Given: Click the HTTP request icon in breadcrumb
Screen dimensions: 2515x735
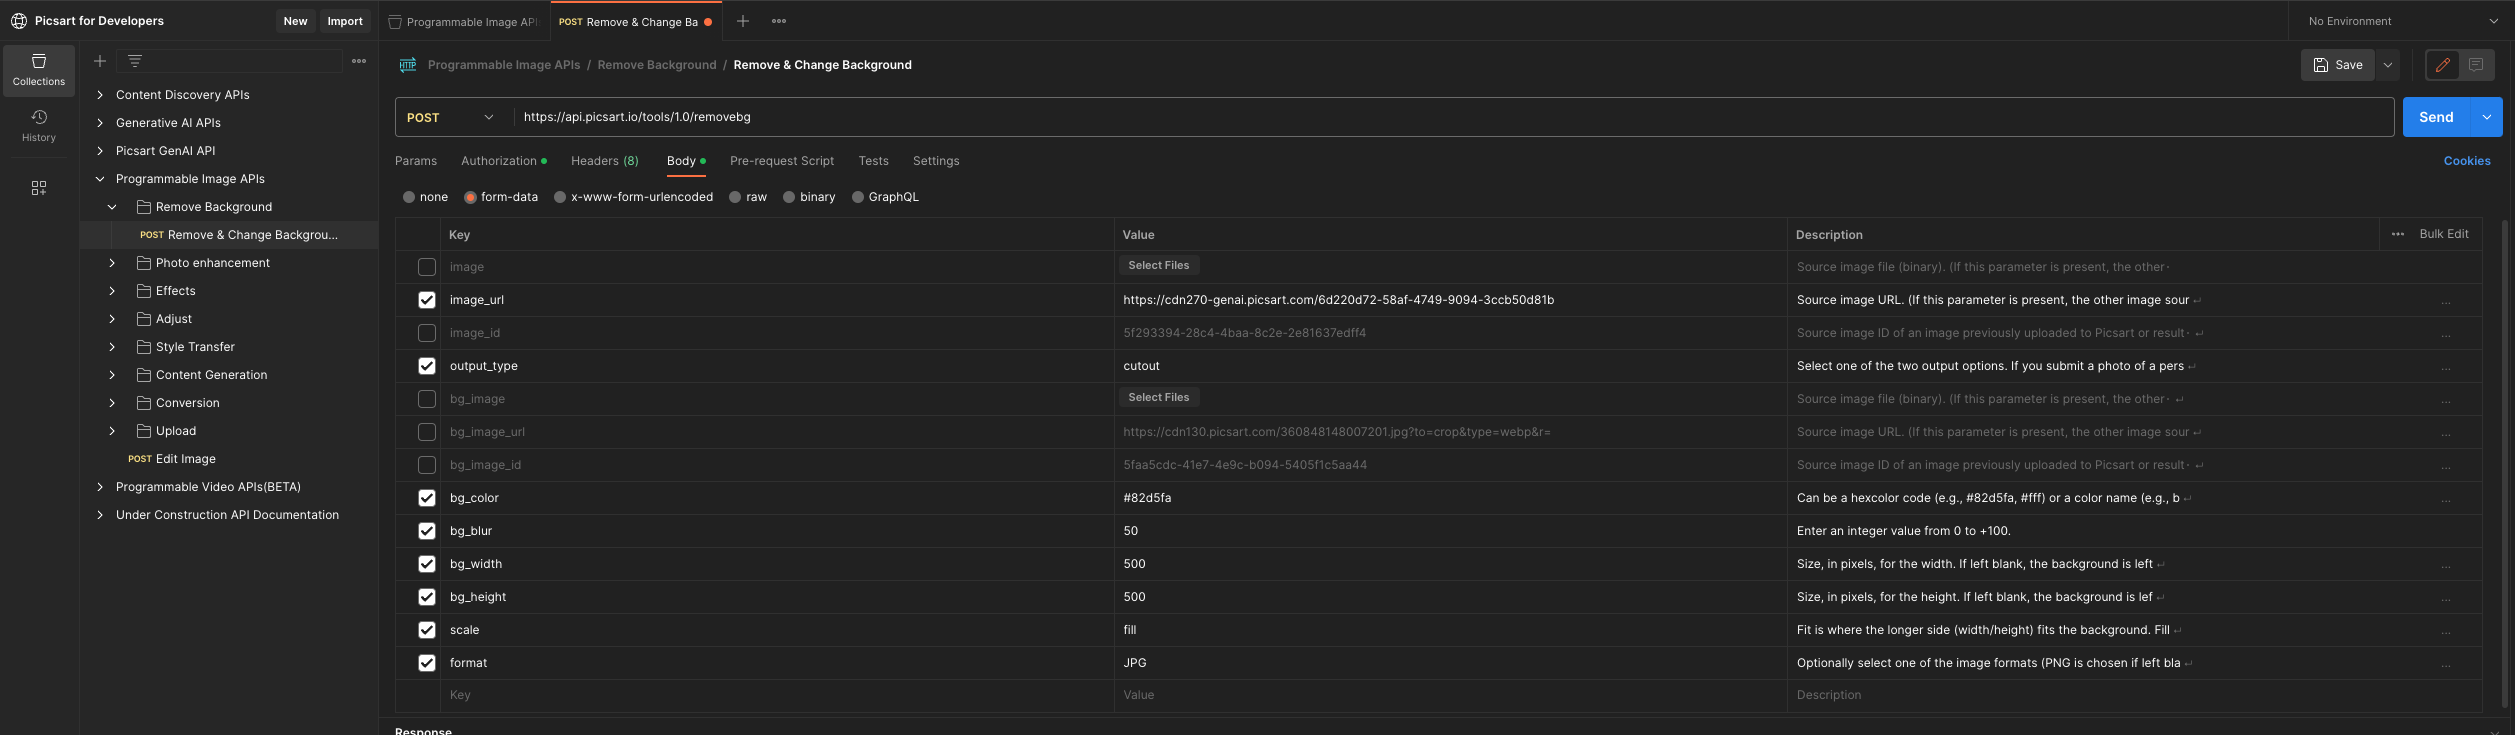Looking at the screenshot, I should point(408,65).
